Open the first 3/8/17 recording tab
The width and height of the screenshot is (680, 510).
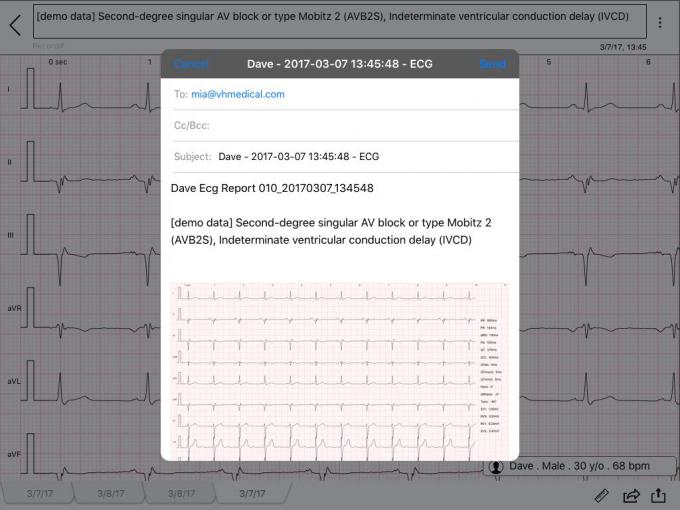[111, 494]
